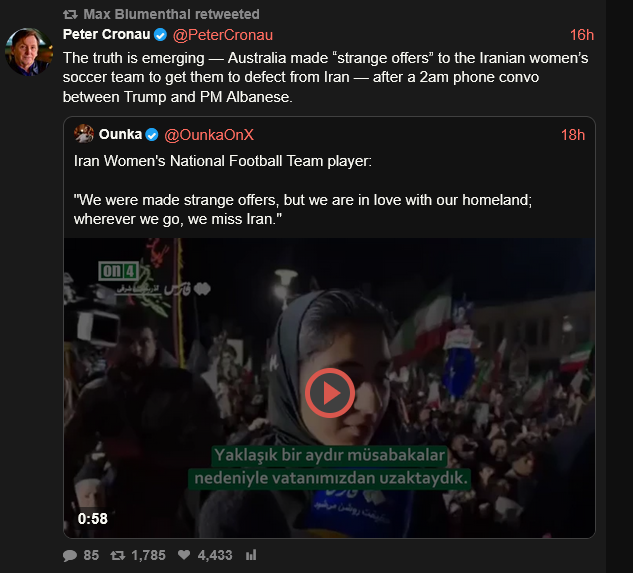Click the Peter Cronau display name
633x573 pixels.
tap(105, 35)
